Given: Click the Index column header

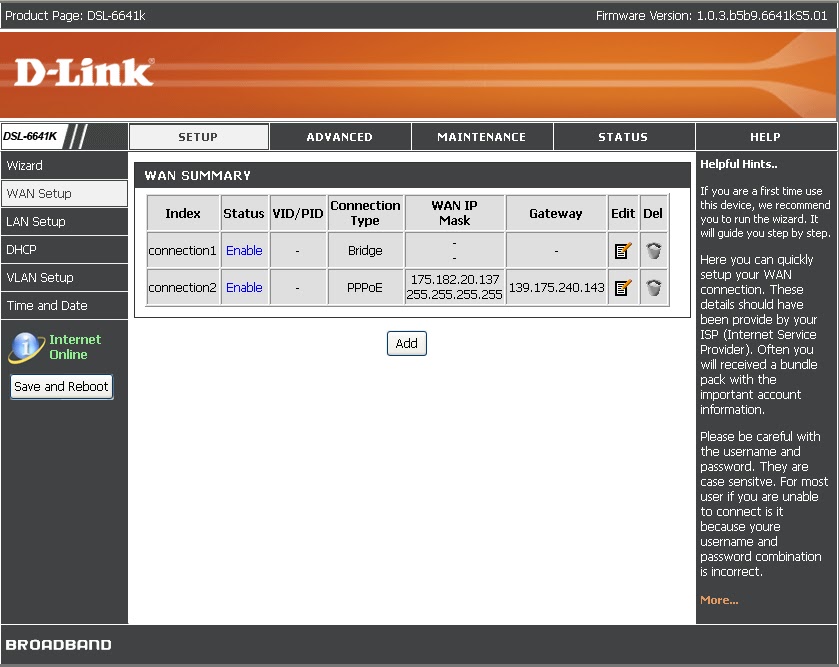Looking at the screenshot, I should (182, 213).
